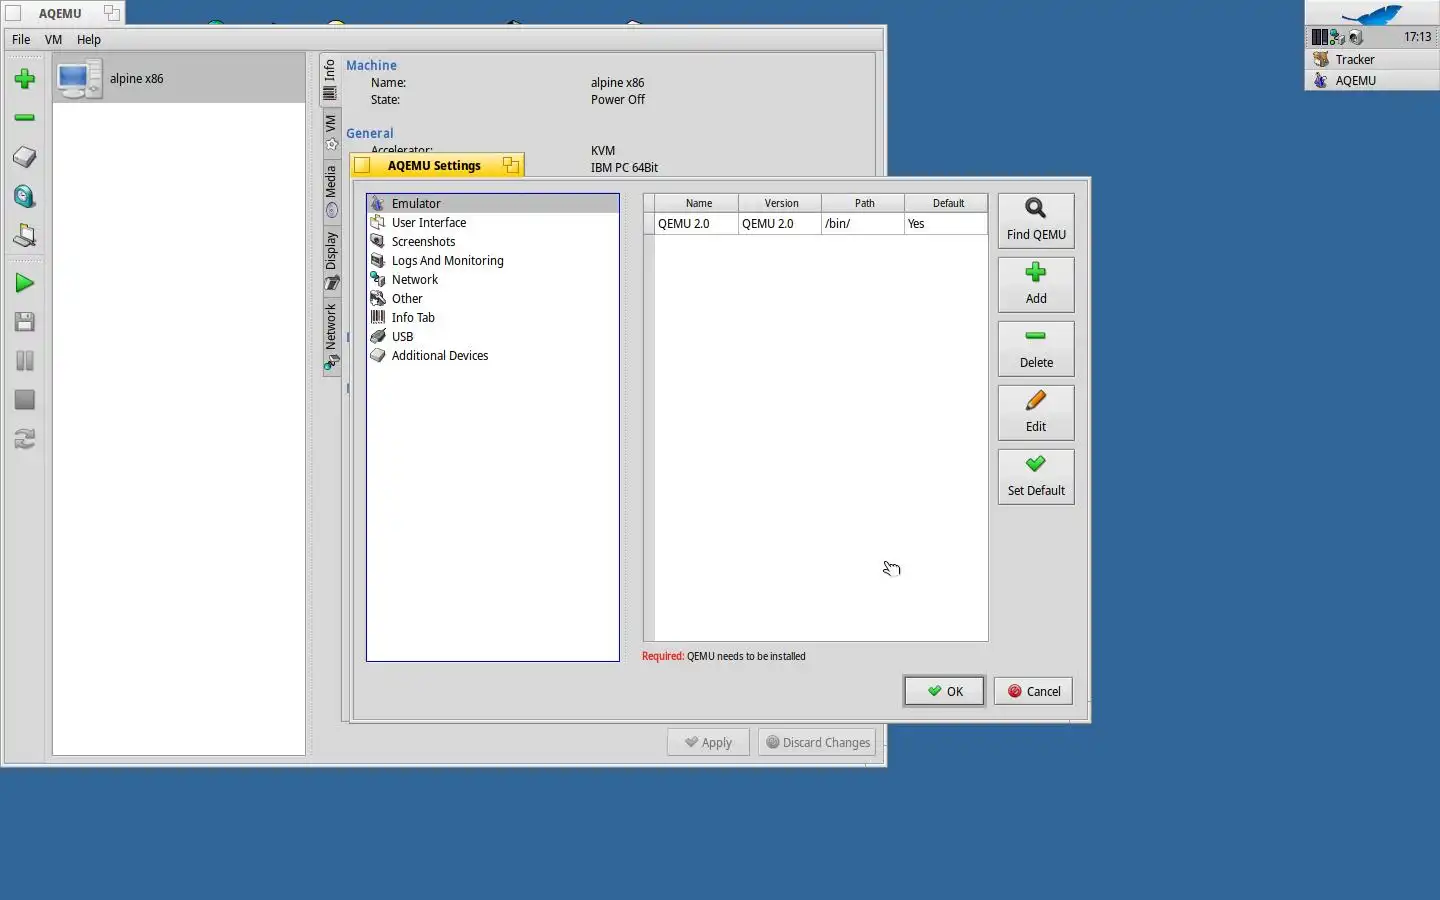Click the Name column header
Viewport: 1440px width, 900px height.
coord(698,203)
